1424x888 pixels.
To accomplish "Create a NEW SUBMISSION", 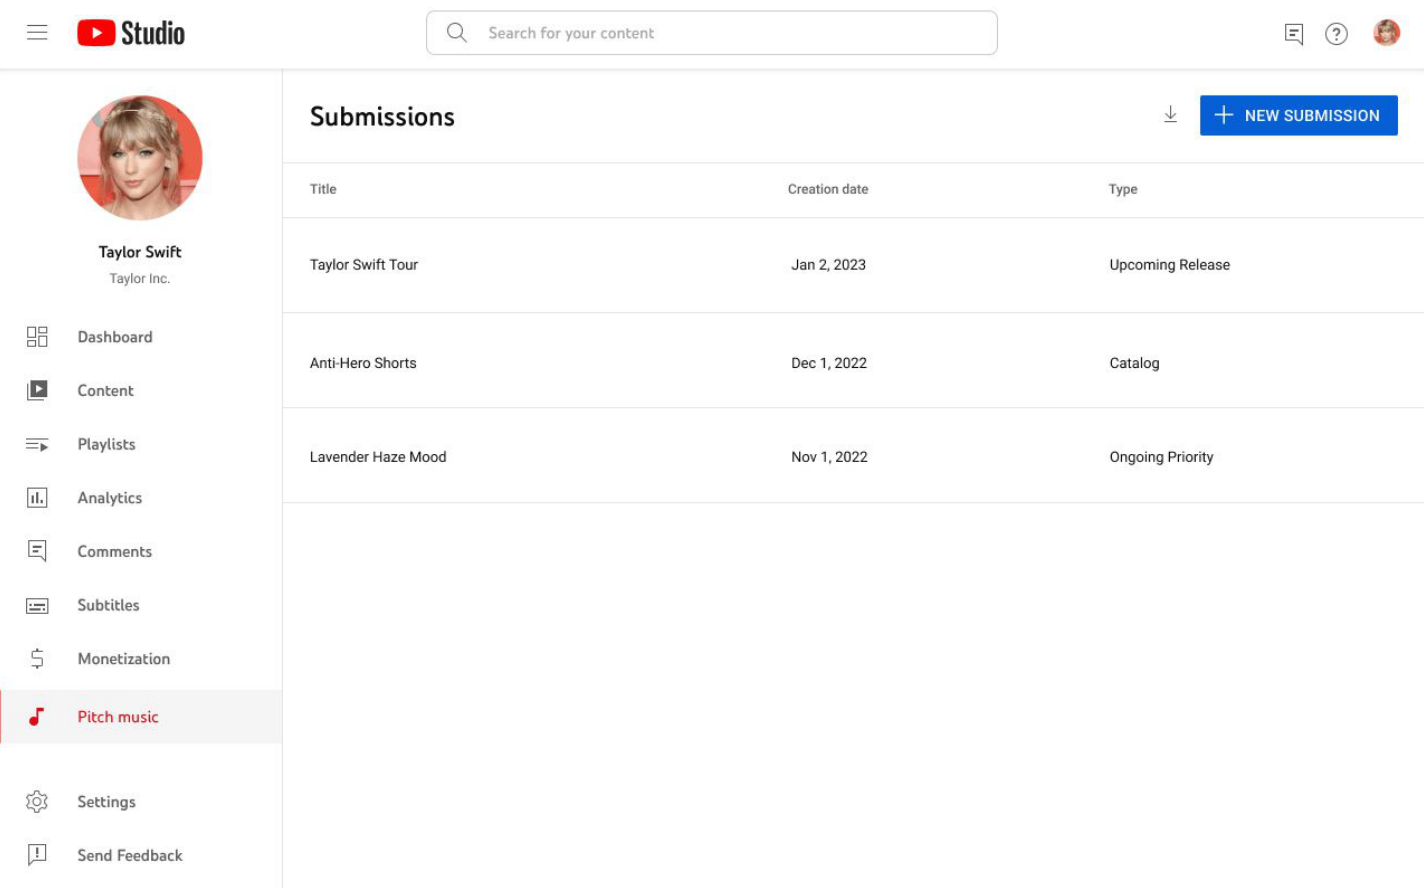I will pyautogui.click(x=1298, y=116).
